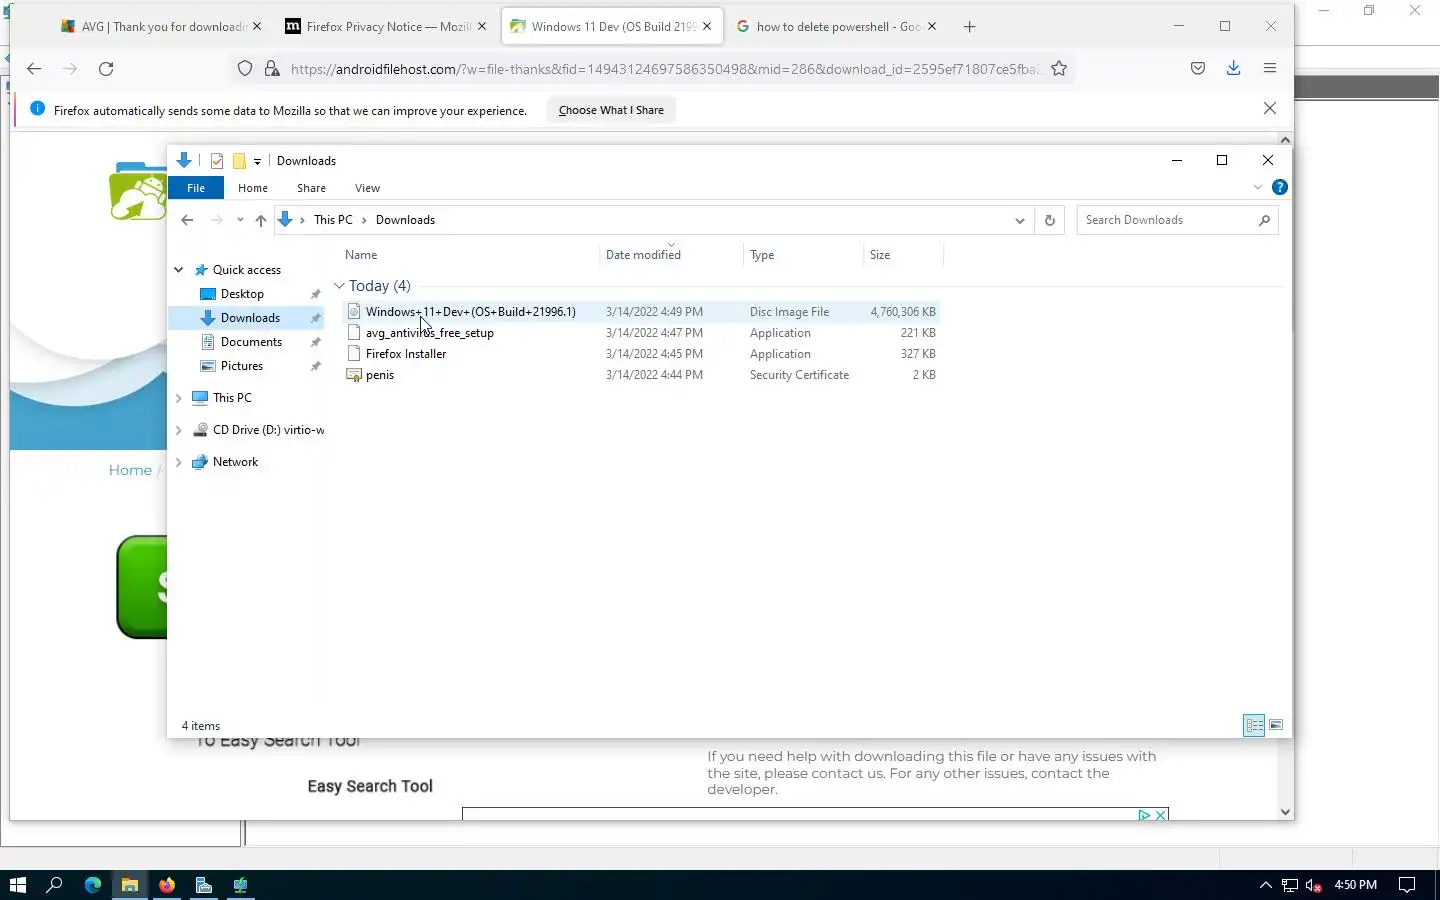Viewport: 1440px width, 900px height.
Task: Open Firefox downloads panel arrow
Action: 1233,69
